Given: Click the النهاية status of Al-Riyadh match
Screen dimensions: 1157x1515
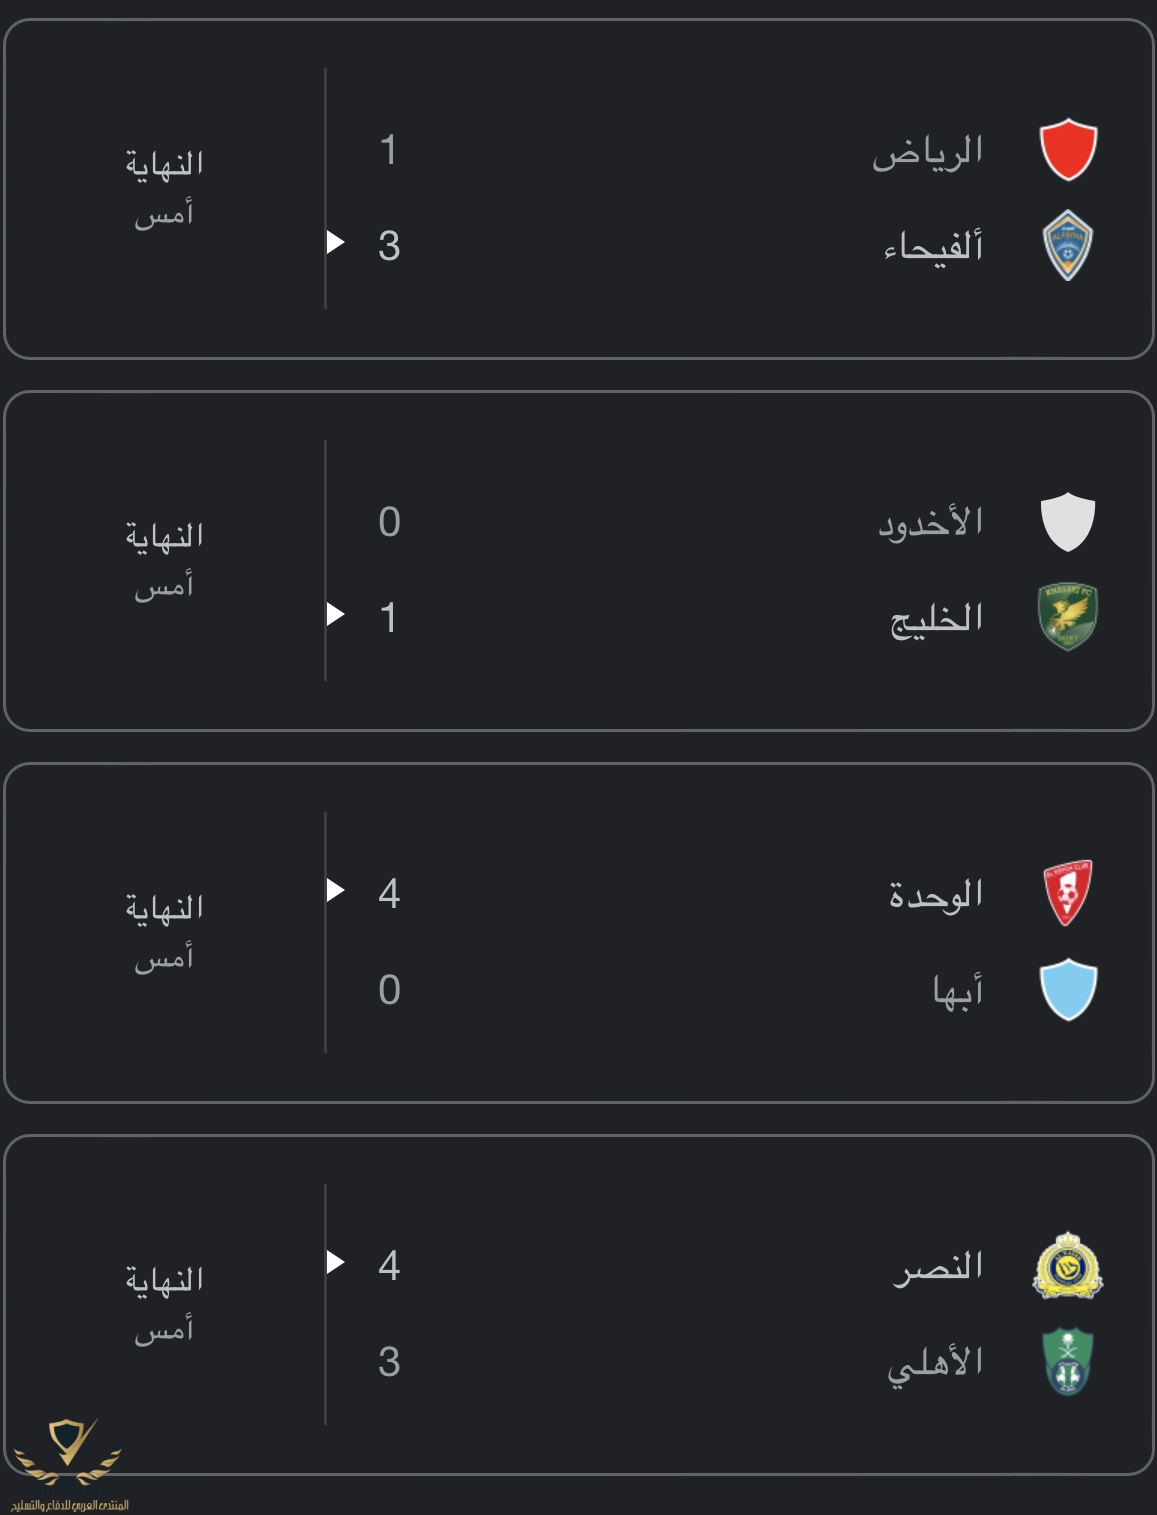Looking at the screenshot, I should (165, 164).
